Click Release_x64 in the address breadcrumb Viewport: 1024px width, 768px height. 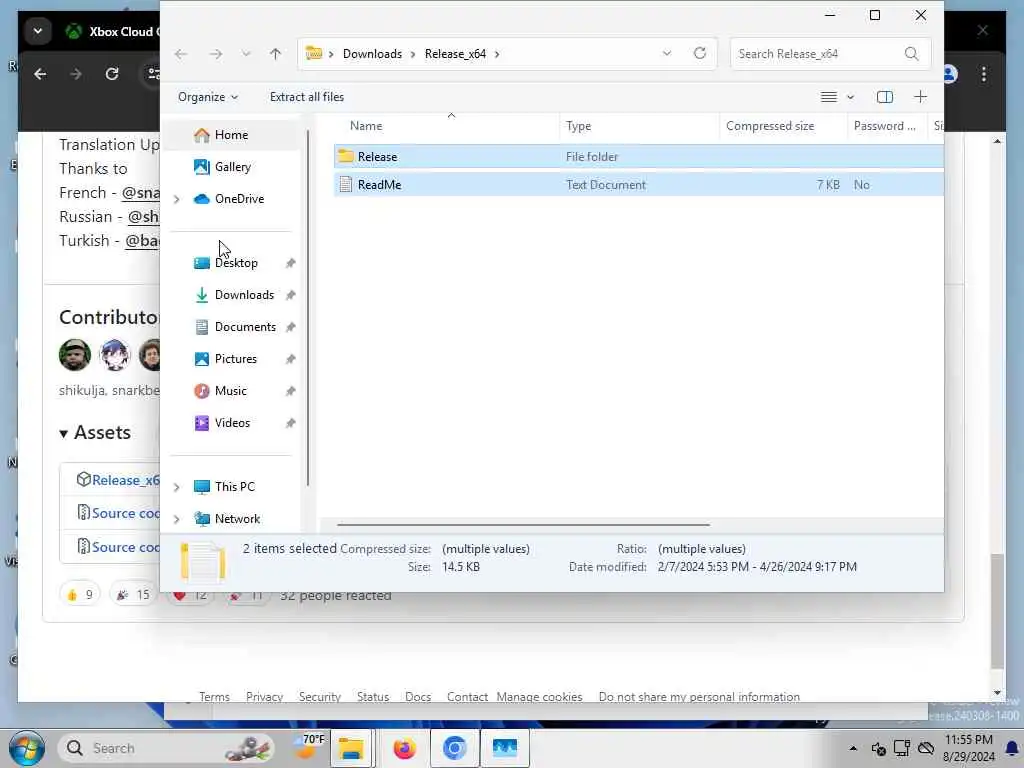pos(455,54)
